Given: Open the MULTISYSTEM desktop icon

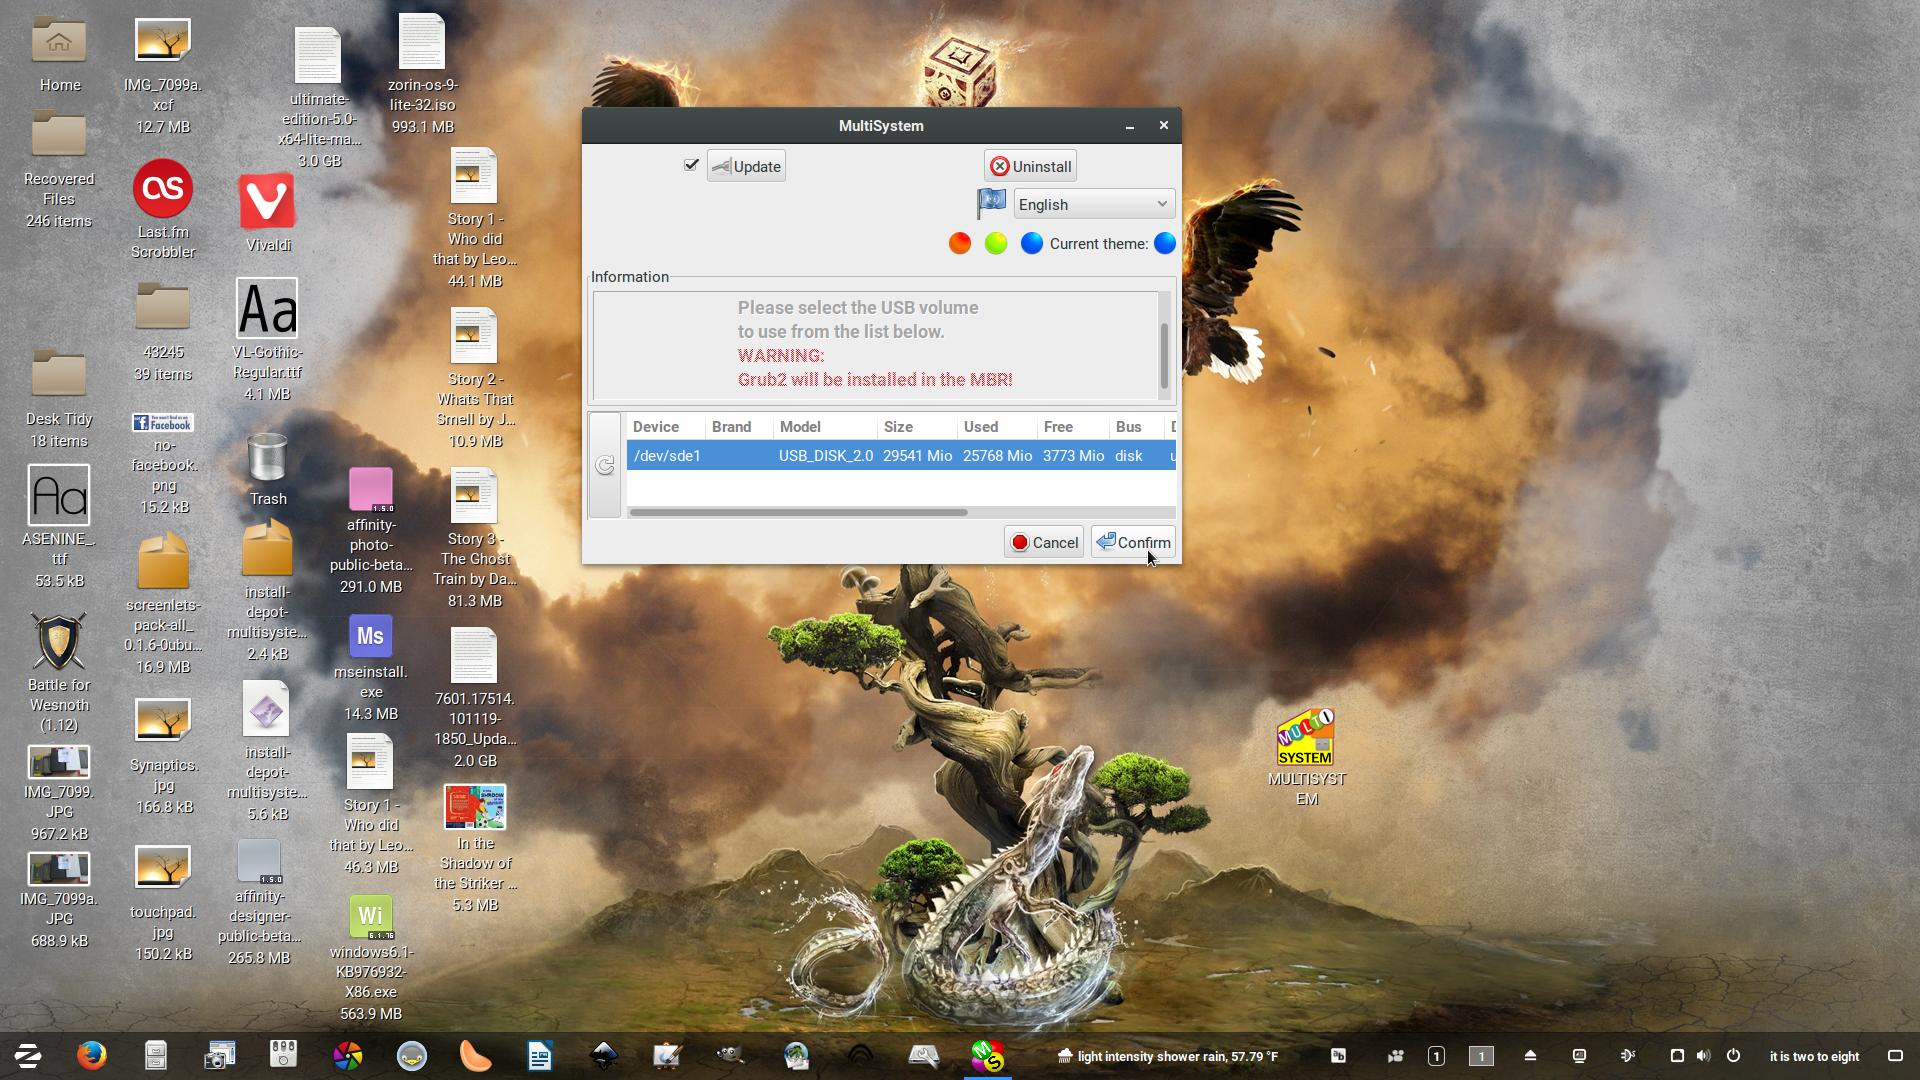Looking at the screenshot, I should (x=1306, y=738).
